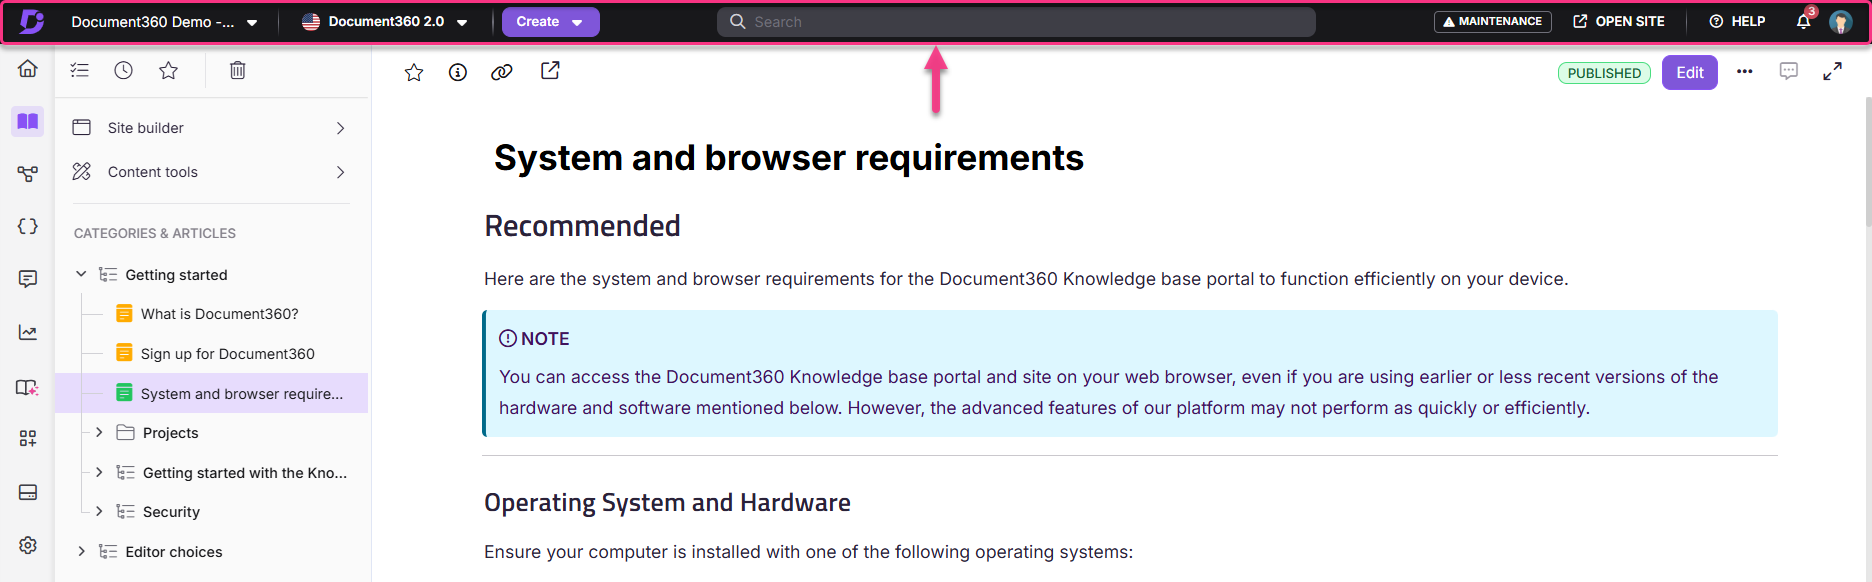Open the Drive storage icon
Screen dimensions: 1872x582
point(28,492)
